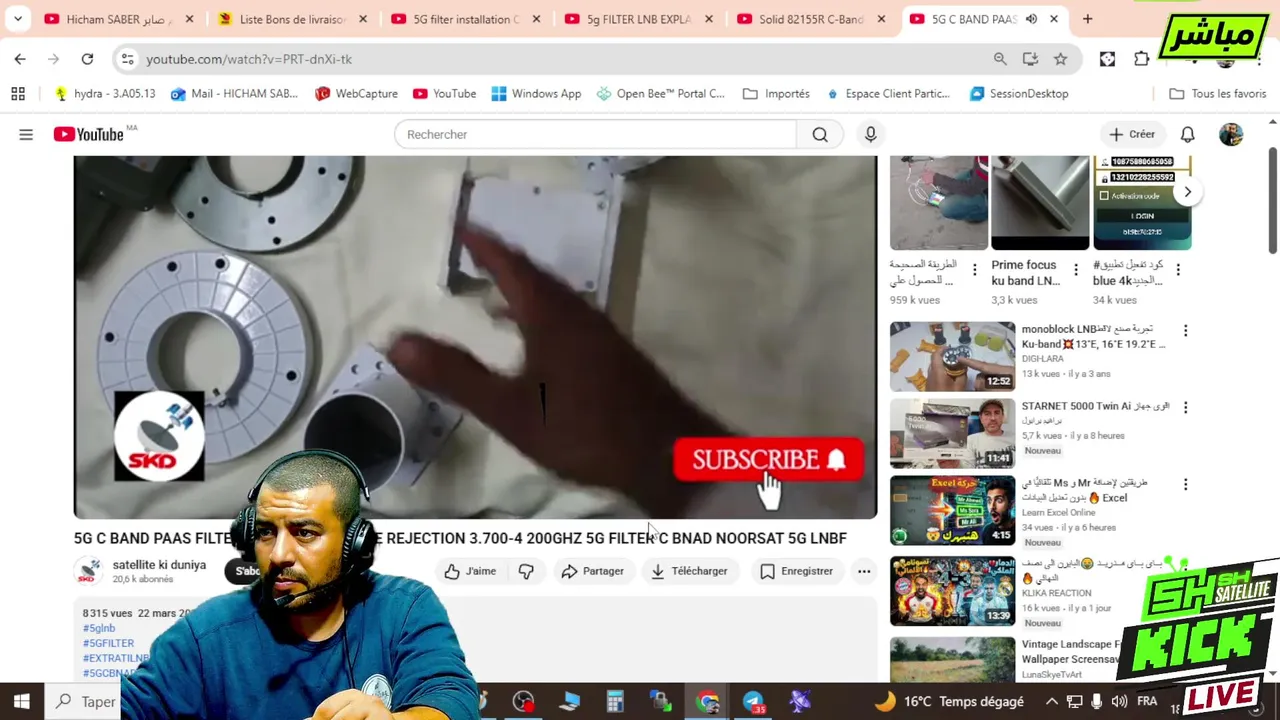Bookmark this page with the star icon

[x=1060, y=59]
